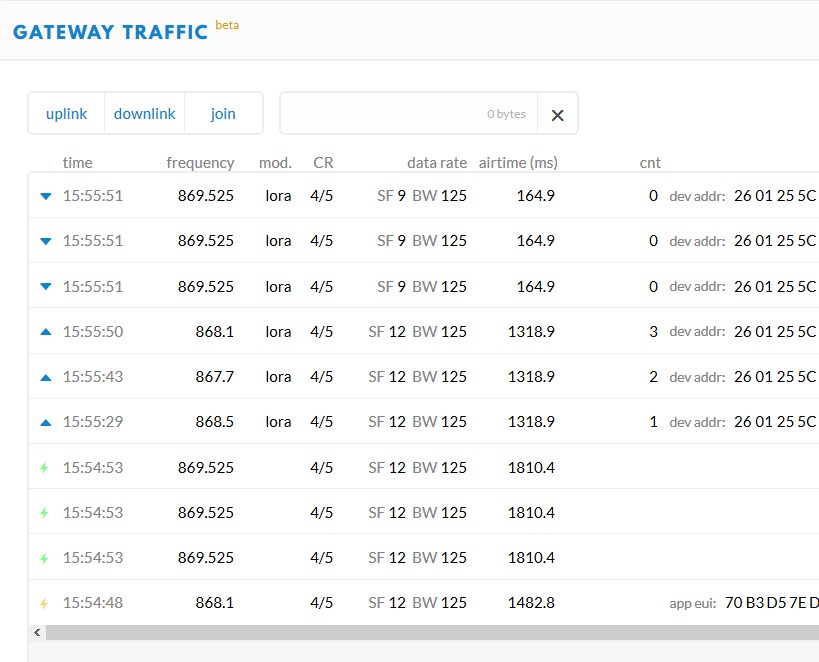Toggle the uplink traffic filter
The image size is (819, 662).
point(66,114)
